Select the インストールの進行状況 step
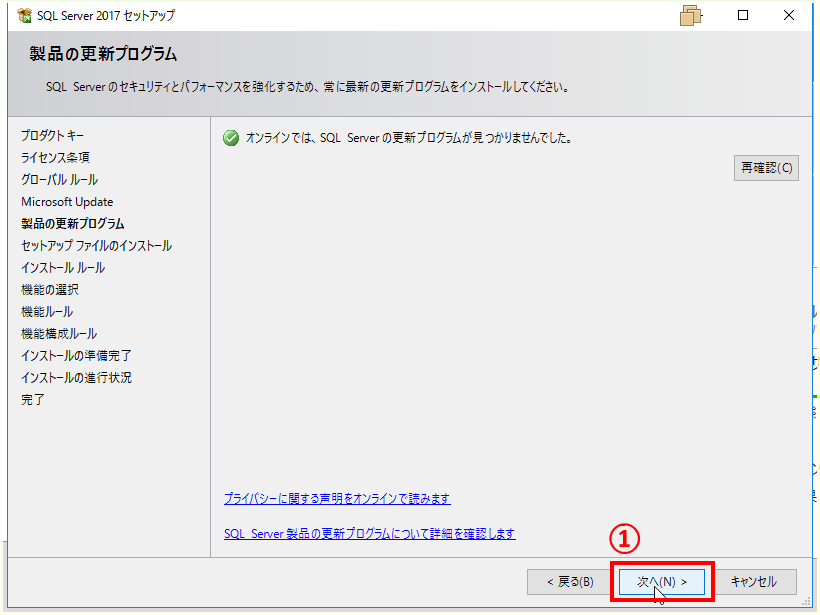Screen dimensions: 820x615 76,377
